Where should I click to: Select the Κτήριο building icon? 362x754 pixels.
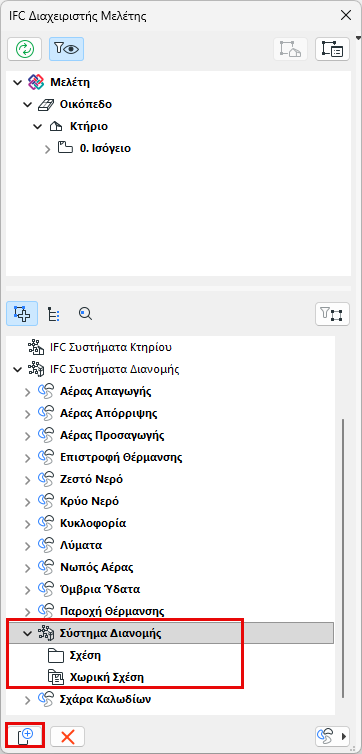(56, 126)
